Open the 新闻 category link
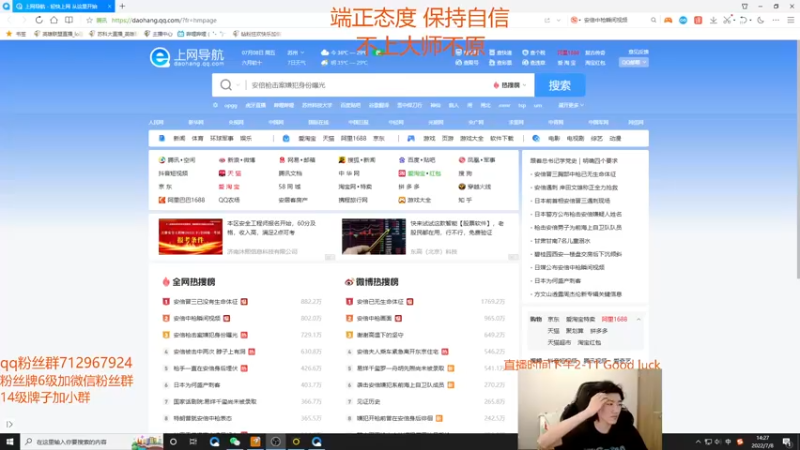 coord(179,138)
